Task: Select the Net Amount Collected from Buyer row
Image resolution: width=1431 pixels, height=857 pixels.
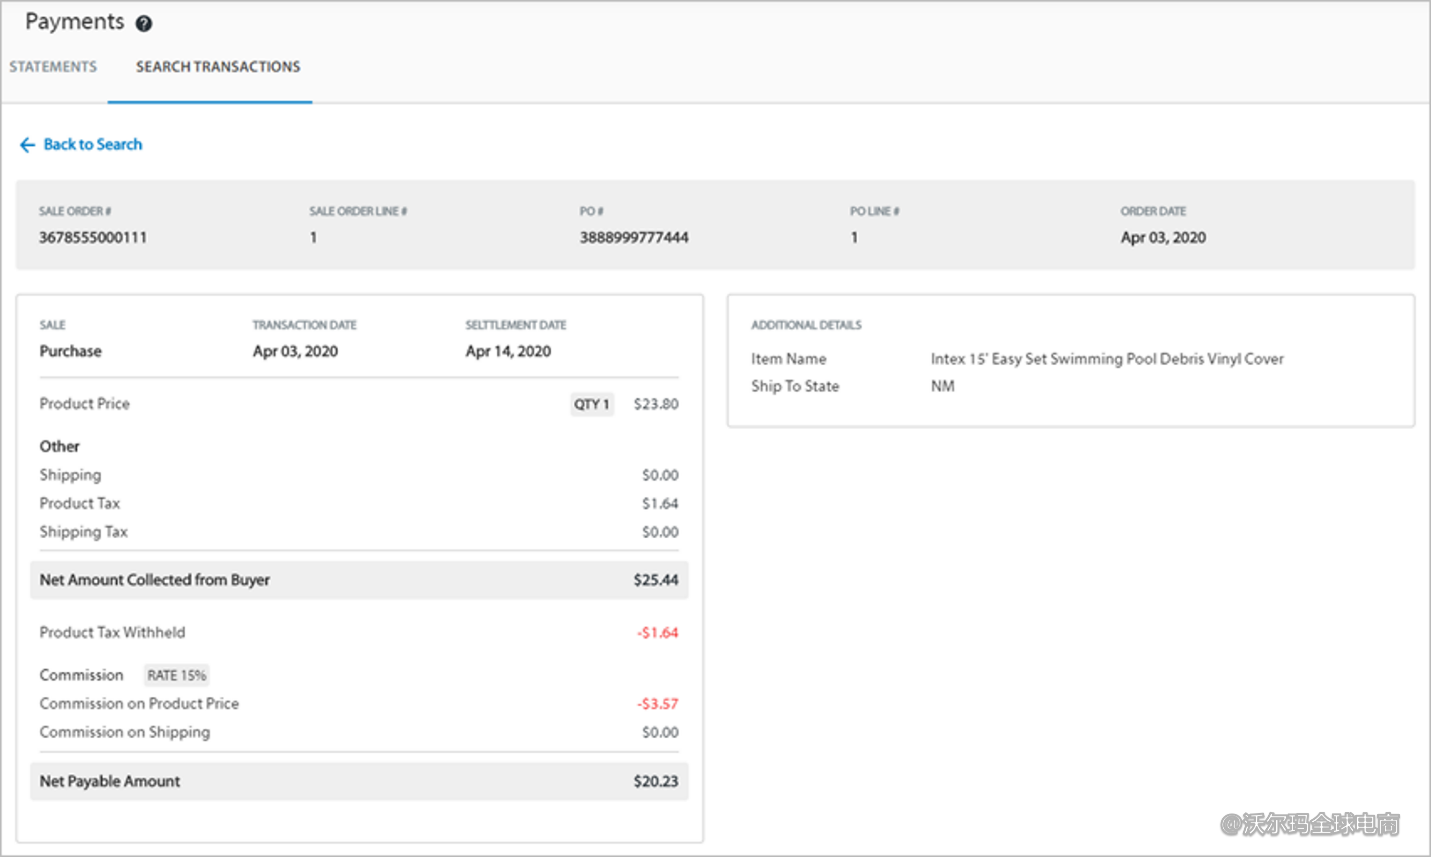Action: [x=155, y=580]
